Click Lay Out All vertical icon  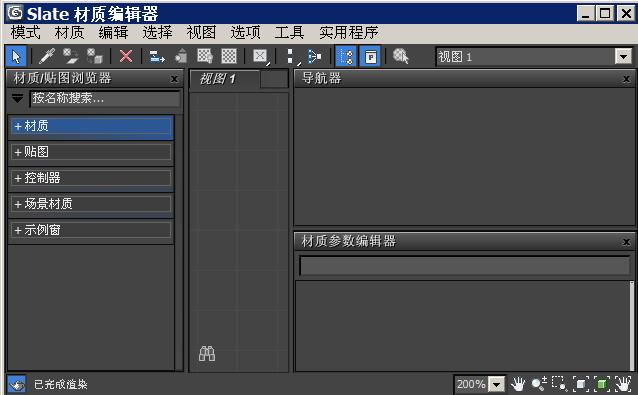click(x=292, y=56)
